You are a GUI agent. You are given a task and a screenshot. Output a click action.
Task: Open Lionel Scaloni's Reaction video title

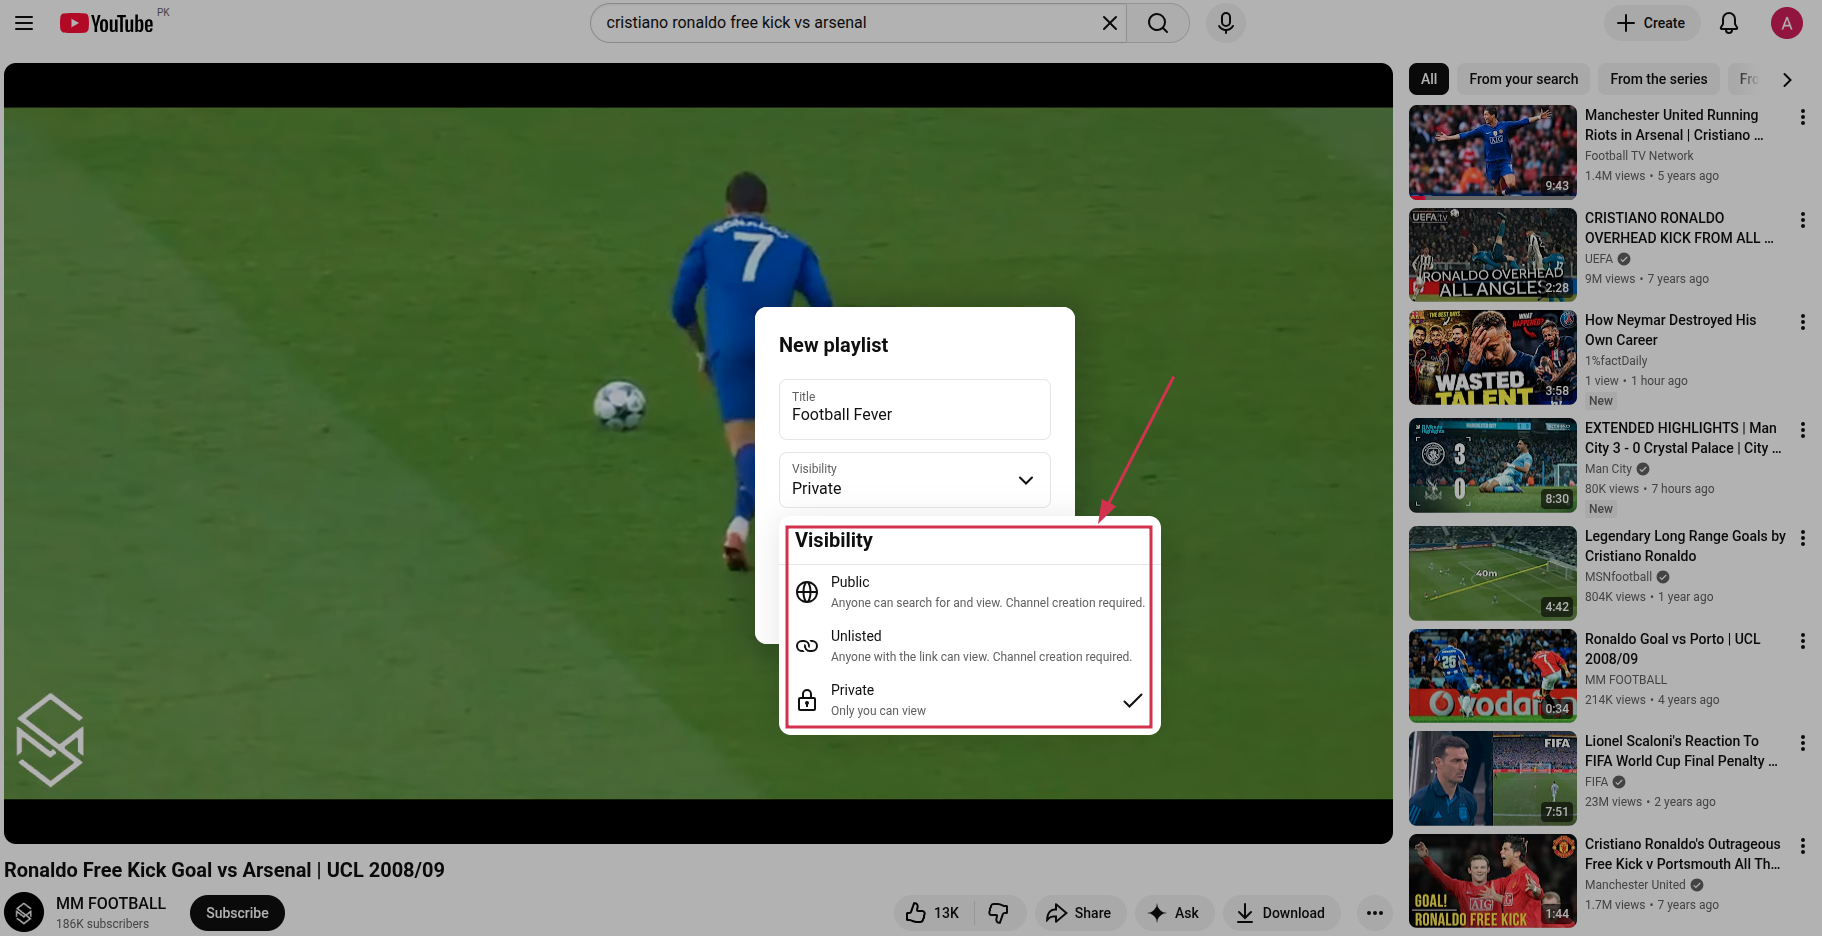point(1681,751)
